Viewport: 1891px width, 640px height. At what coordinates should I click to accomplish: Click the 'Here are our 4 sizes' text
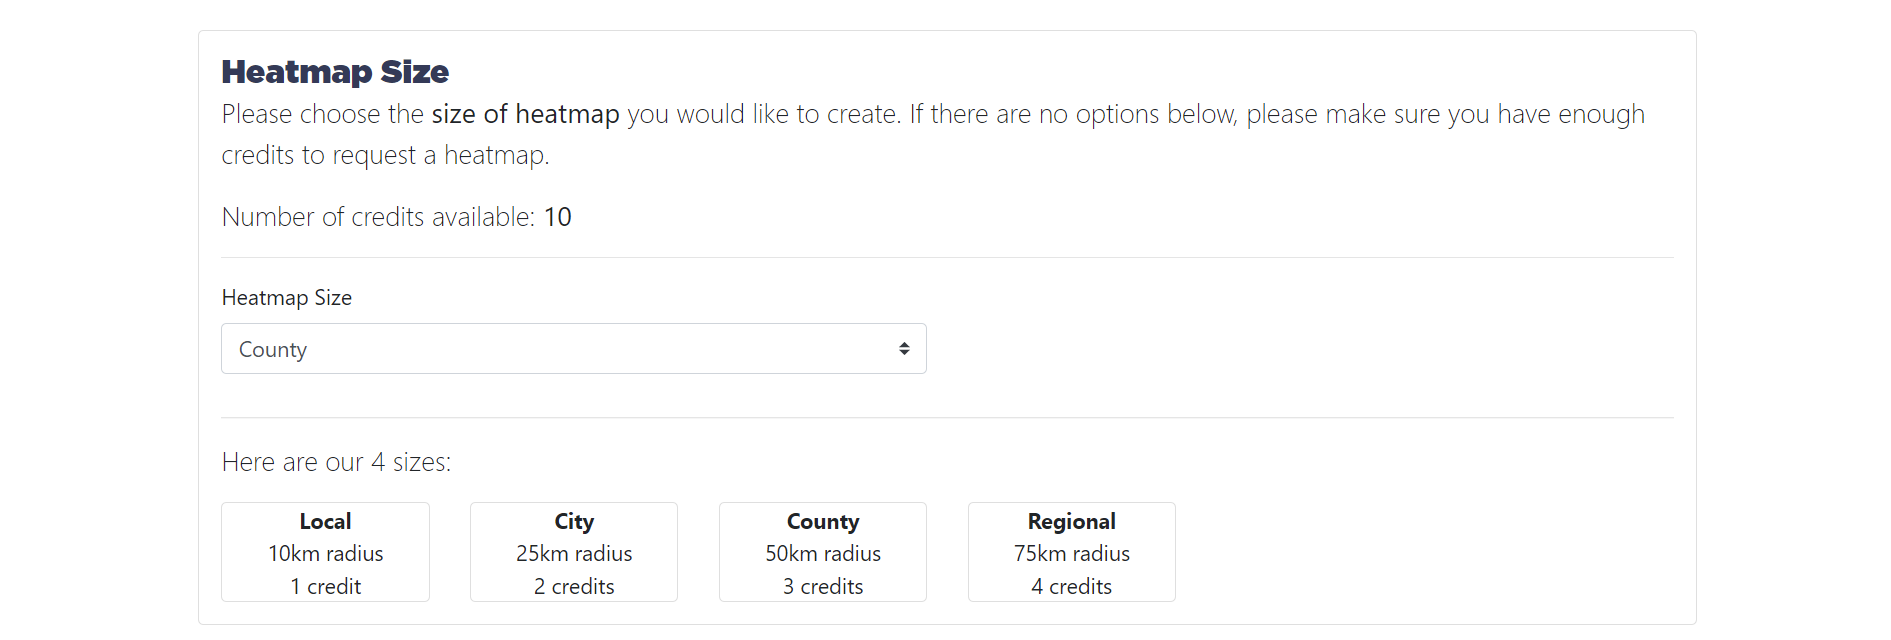(337, 462)
